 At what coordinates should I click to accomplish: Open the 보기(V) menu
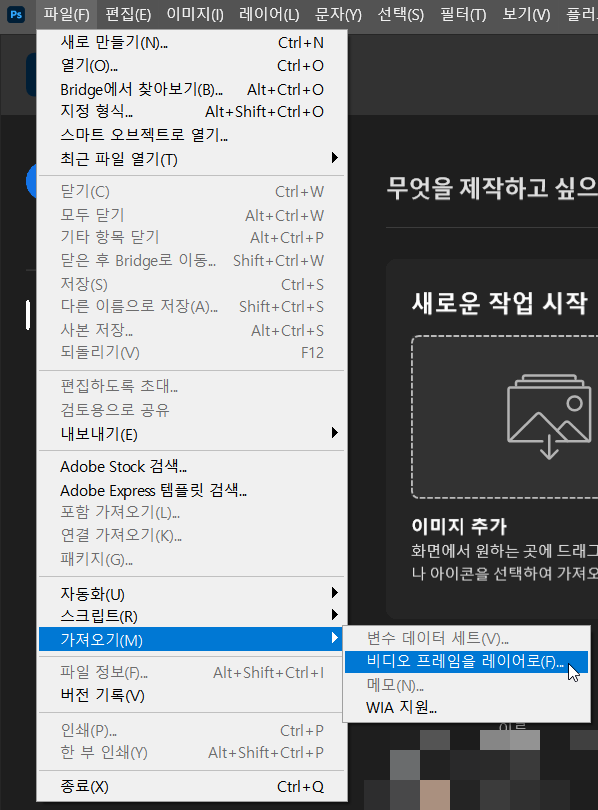526,14
